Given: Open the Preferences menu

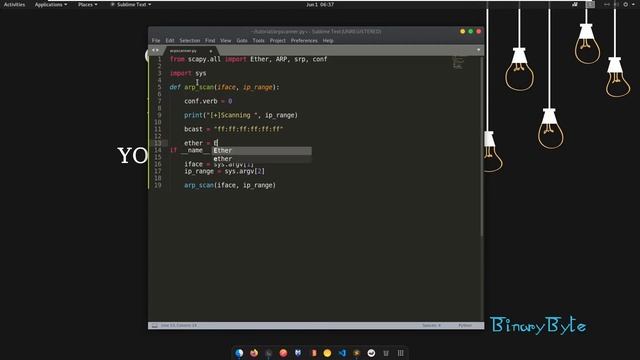Looking at the screenshot, I should 304,41.
